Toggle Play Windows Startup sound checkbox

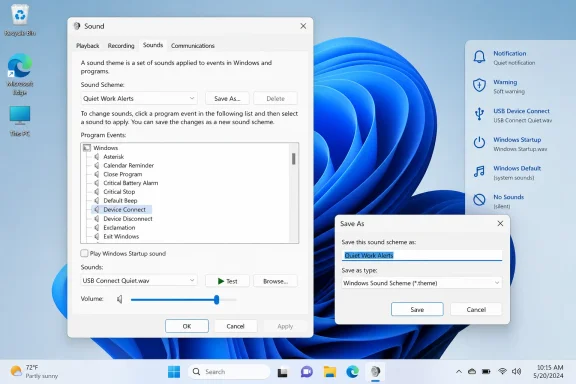click(x=84, y=253)
